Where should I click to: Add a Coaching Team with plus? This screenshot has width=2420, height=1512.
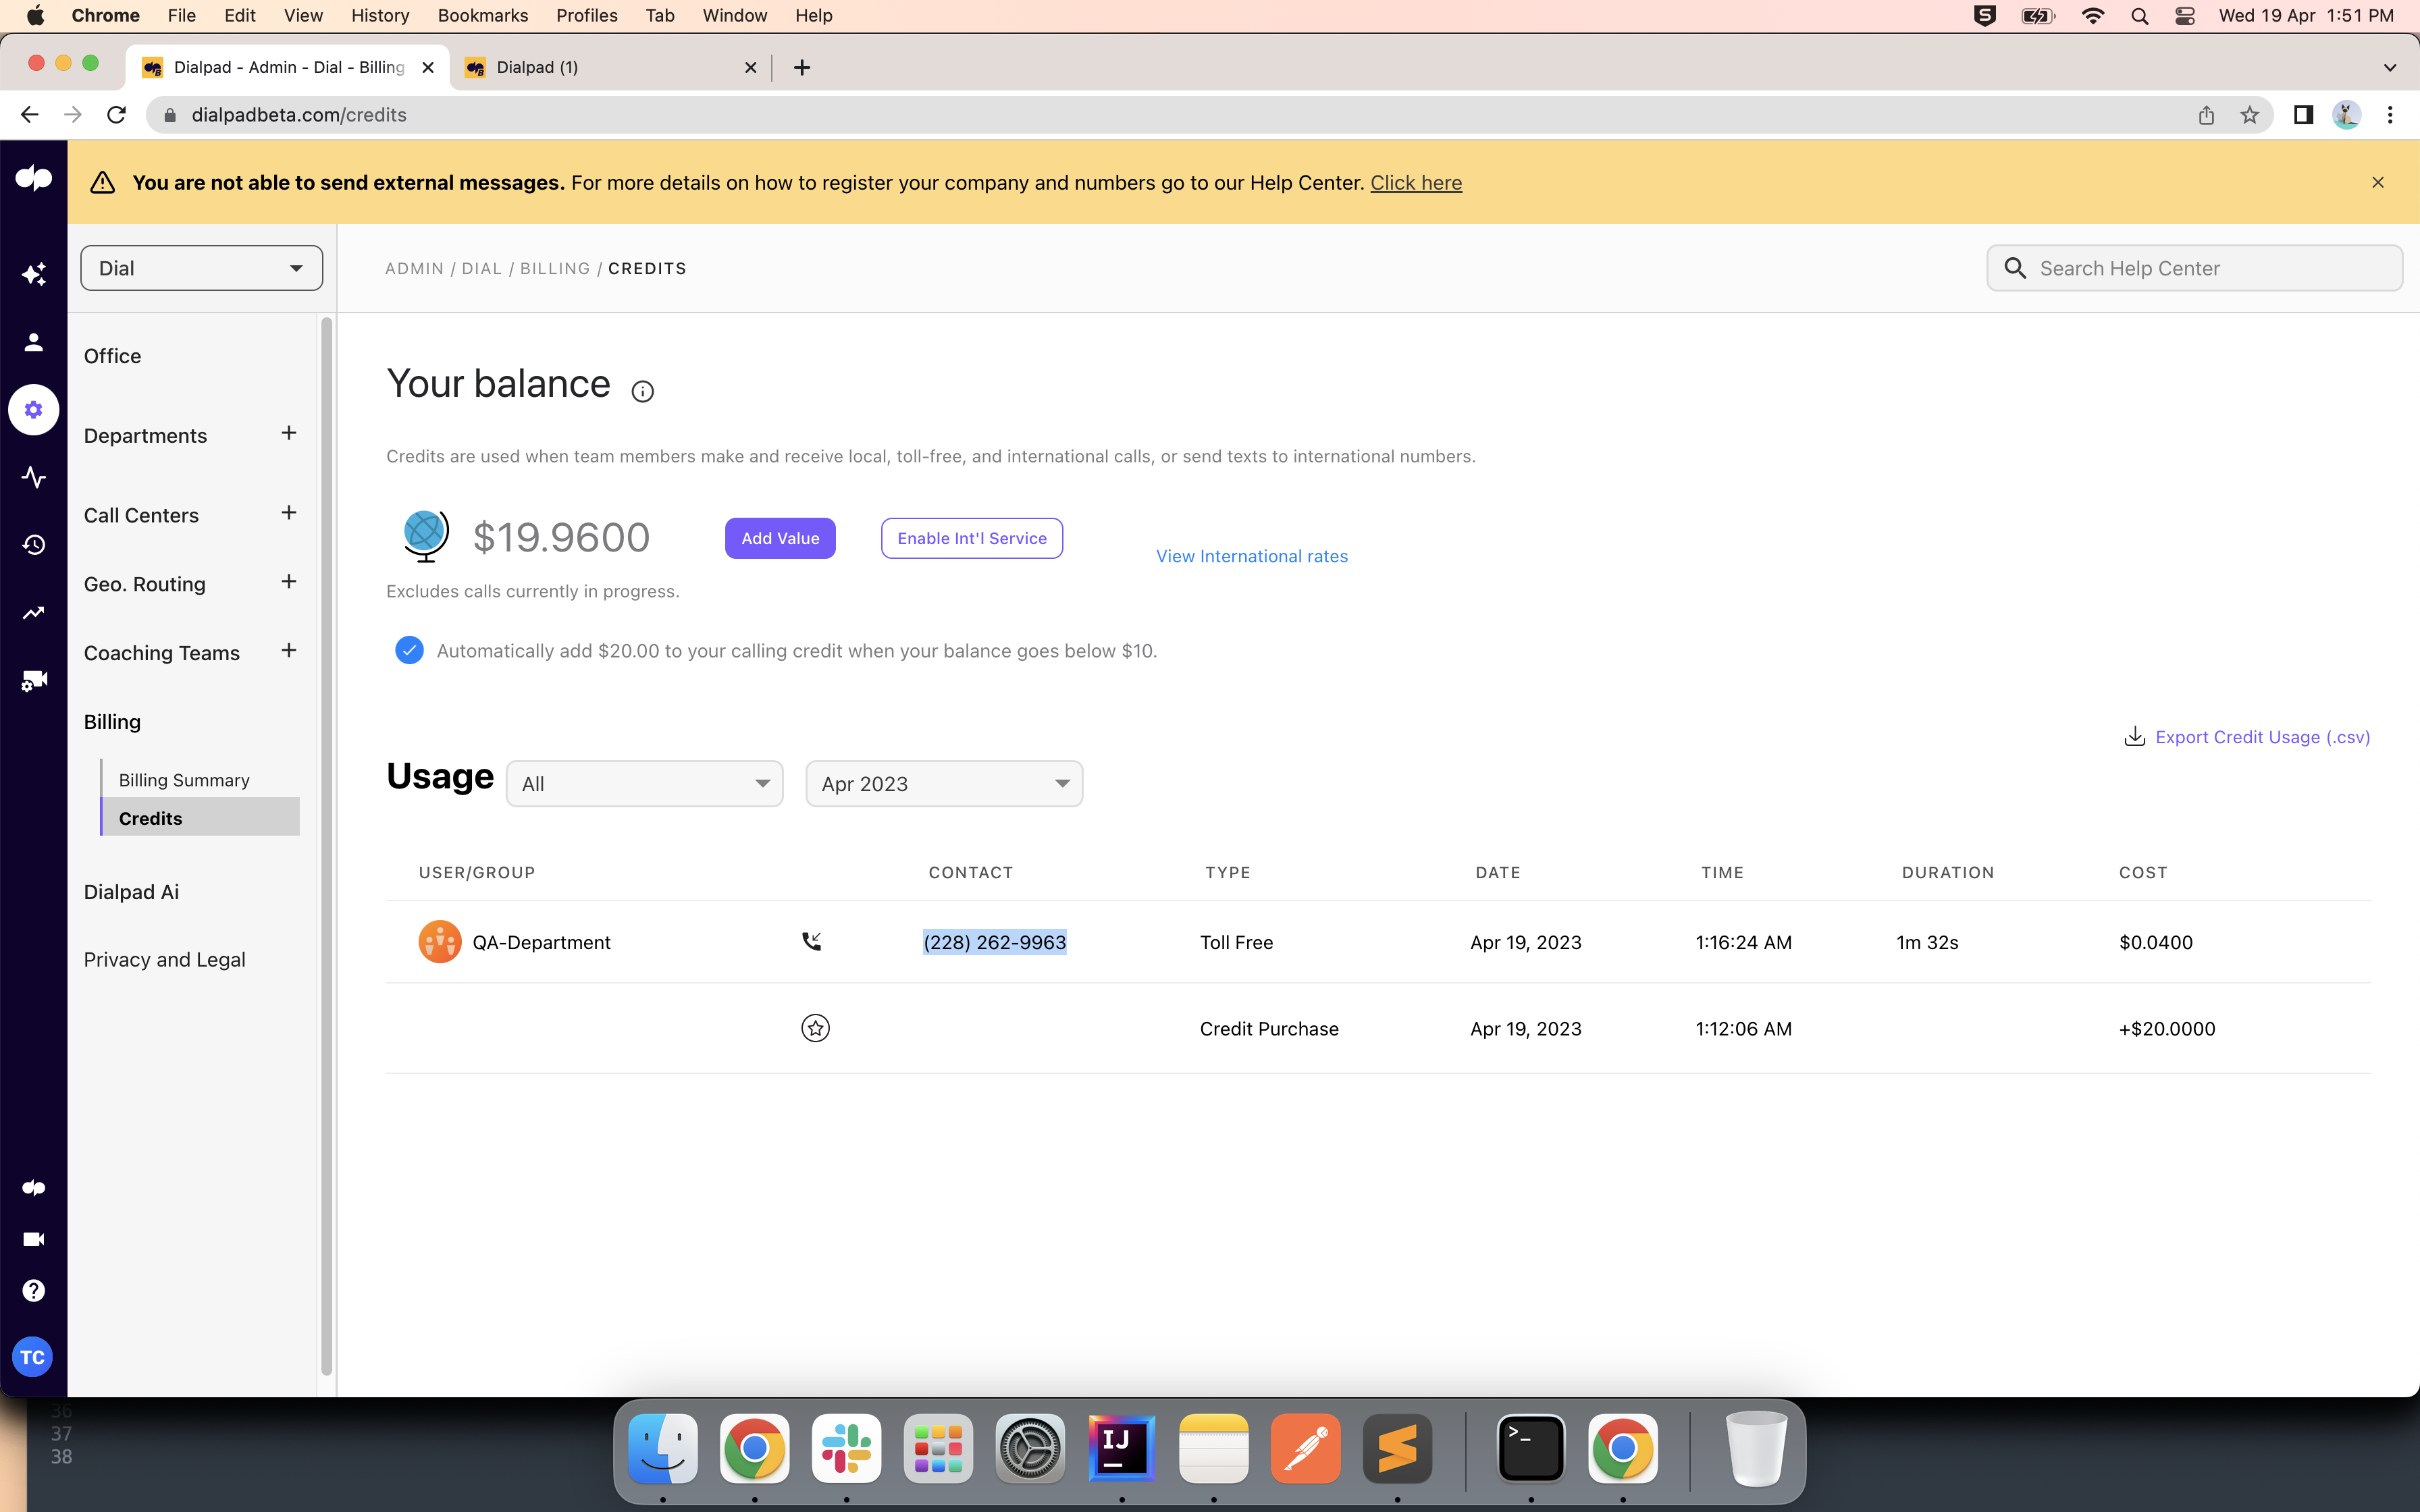[289, 651]
